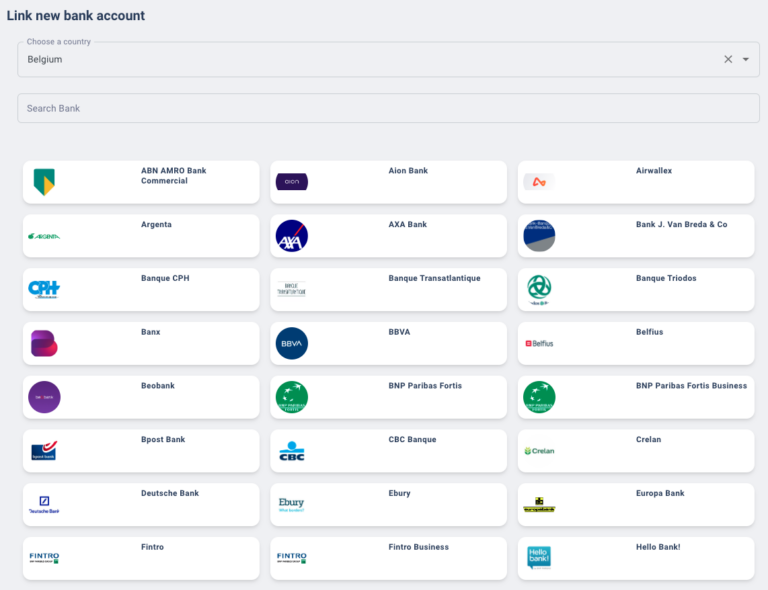Select Crelan name text
This screenshot has width=768, height=590.
[648, 440]
